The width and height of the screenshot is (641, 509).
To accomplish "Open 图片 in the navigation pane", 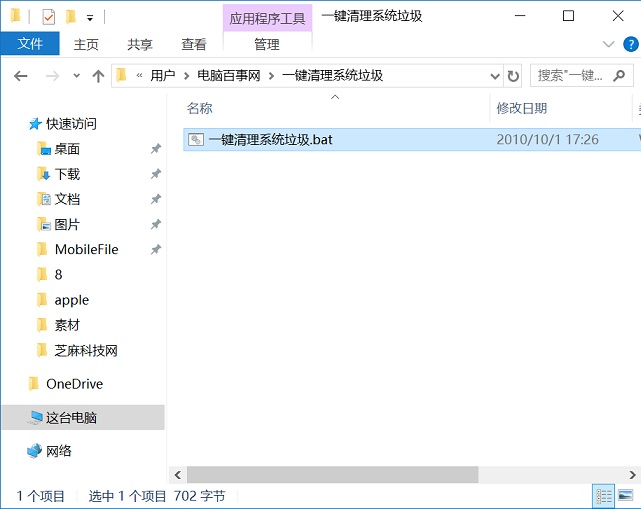I will pyautogui.click(x=67, y=224).
